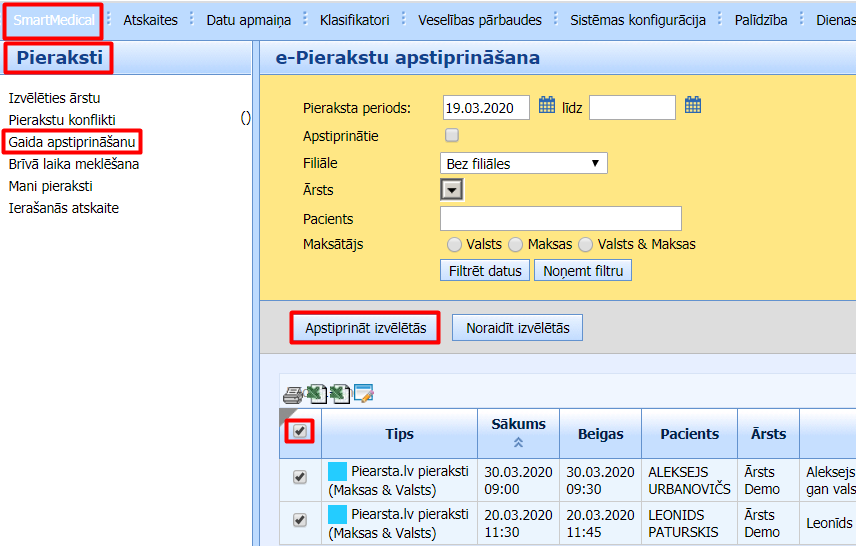Uncheck the Aleksejs Urbanovičs row checkbox

pos(299,477)
